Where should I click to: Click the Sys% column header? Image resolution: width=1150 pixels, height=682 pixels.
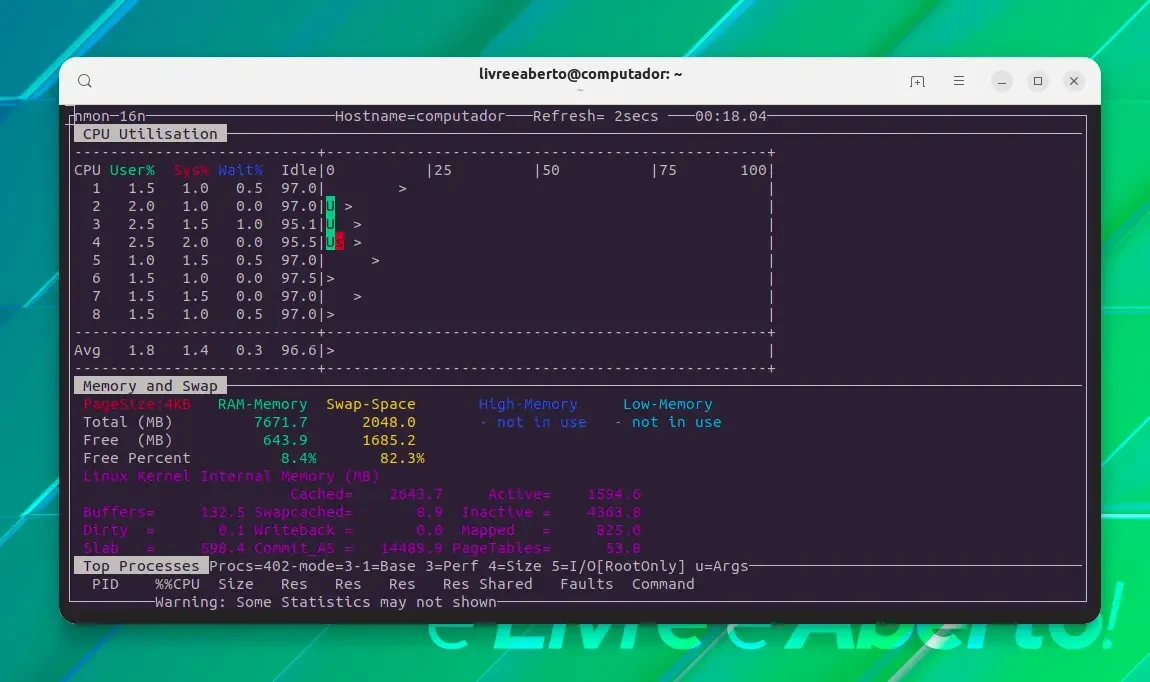pos(191,170)
